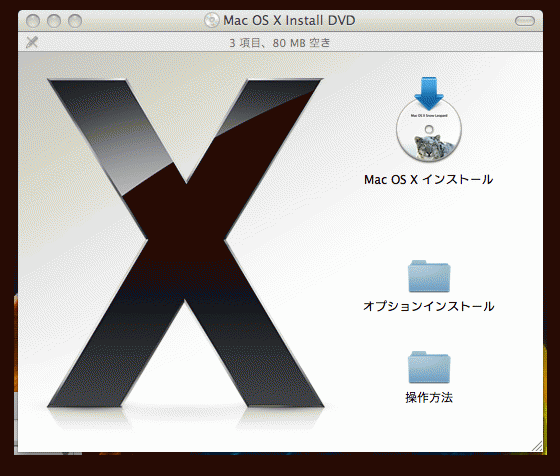Click the crossed-out pencil read-only icon
This screenshot has width=560, height=476.
(32, 42)
